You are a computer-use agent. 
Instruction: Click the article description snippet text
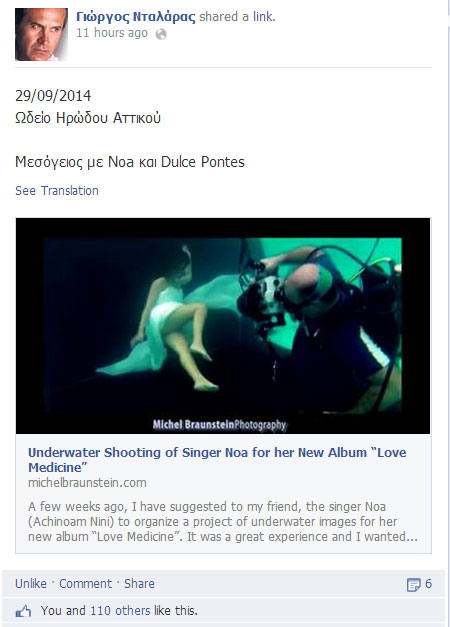pos(223,521)
